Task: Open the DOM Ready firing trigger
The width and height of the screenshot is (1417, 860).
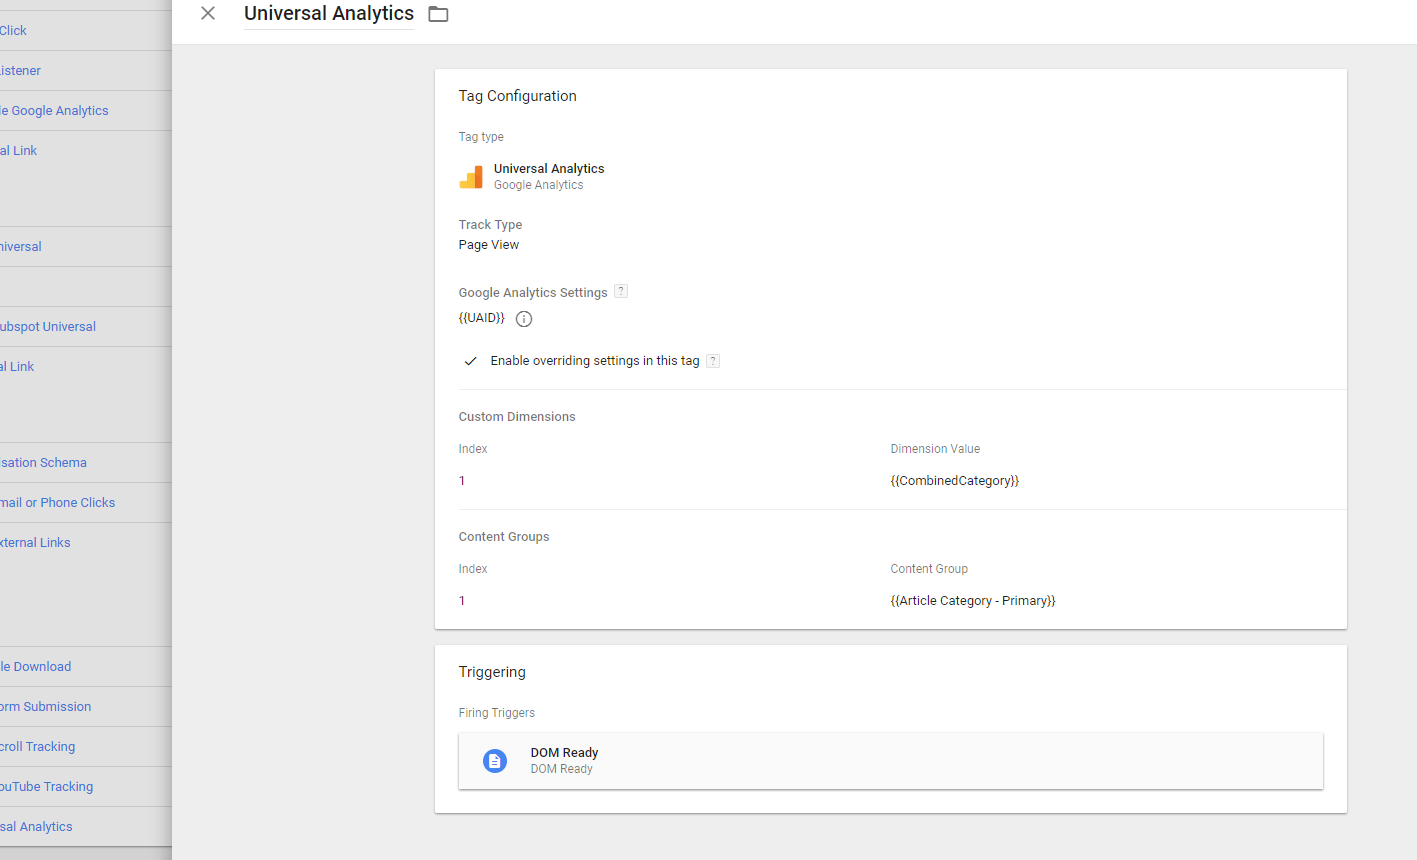Action: 891,761
